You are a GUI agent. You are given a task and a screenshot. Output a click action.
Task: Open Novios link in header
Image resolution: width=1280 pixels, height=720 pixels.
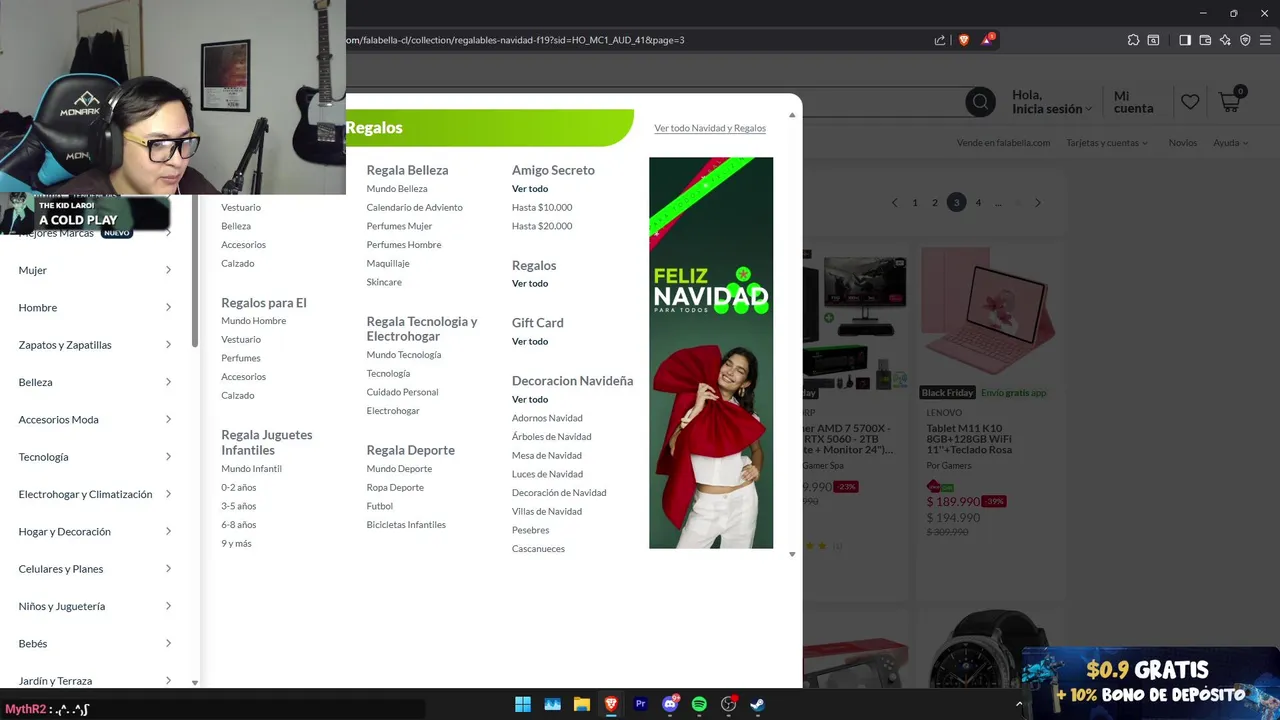click(1183, 143)
